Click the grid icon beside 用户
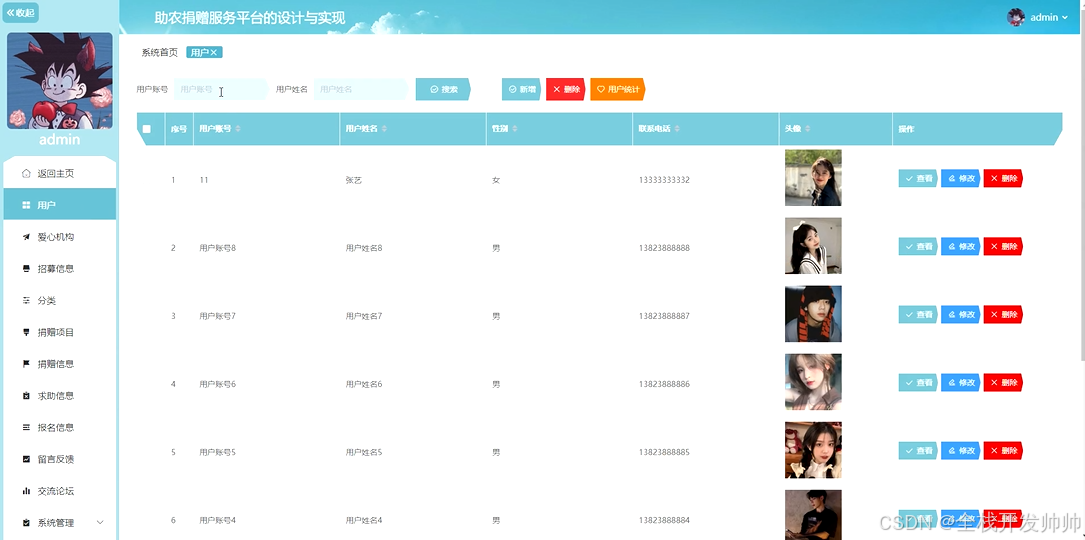 tap(26, 205)
